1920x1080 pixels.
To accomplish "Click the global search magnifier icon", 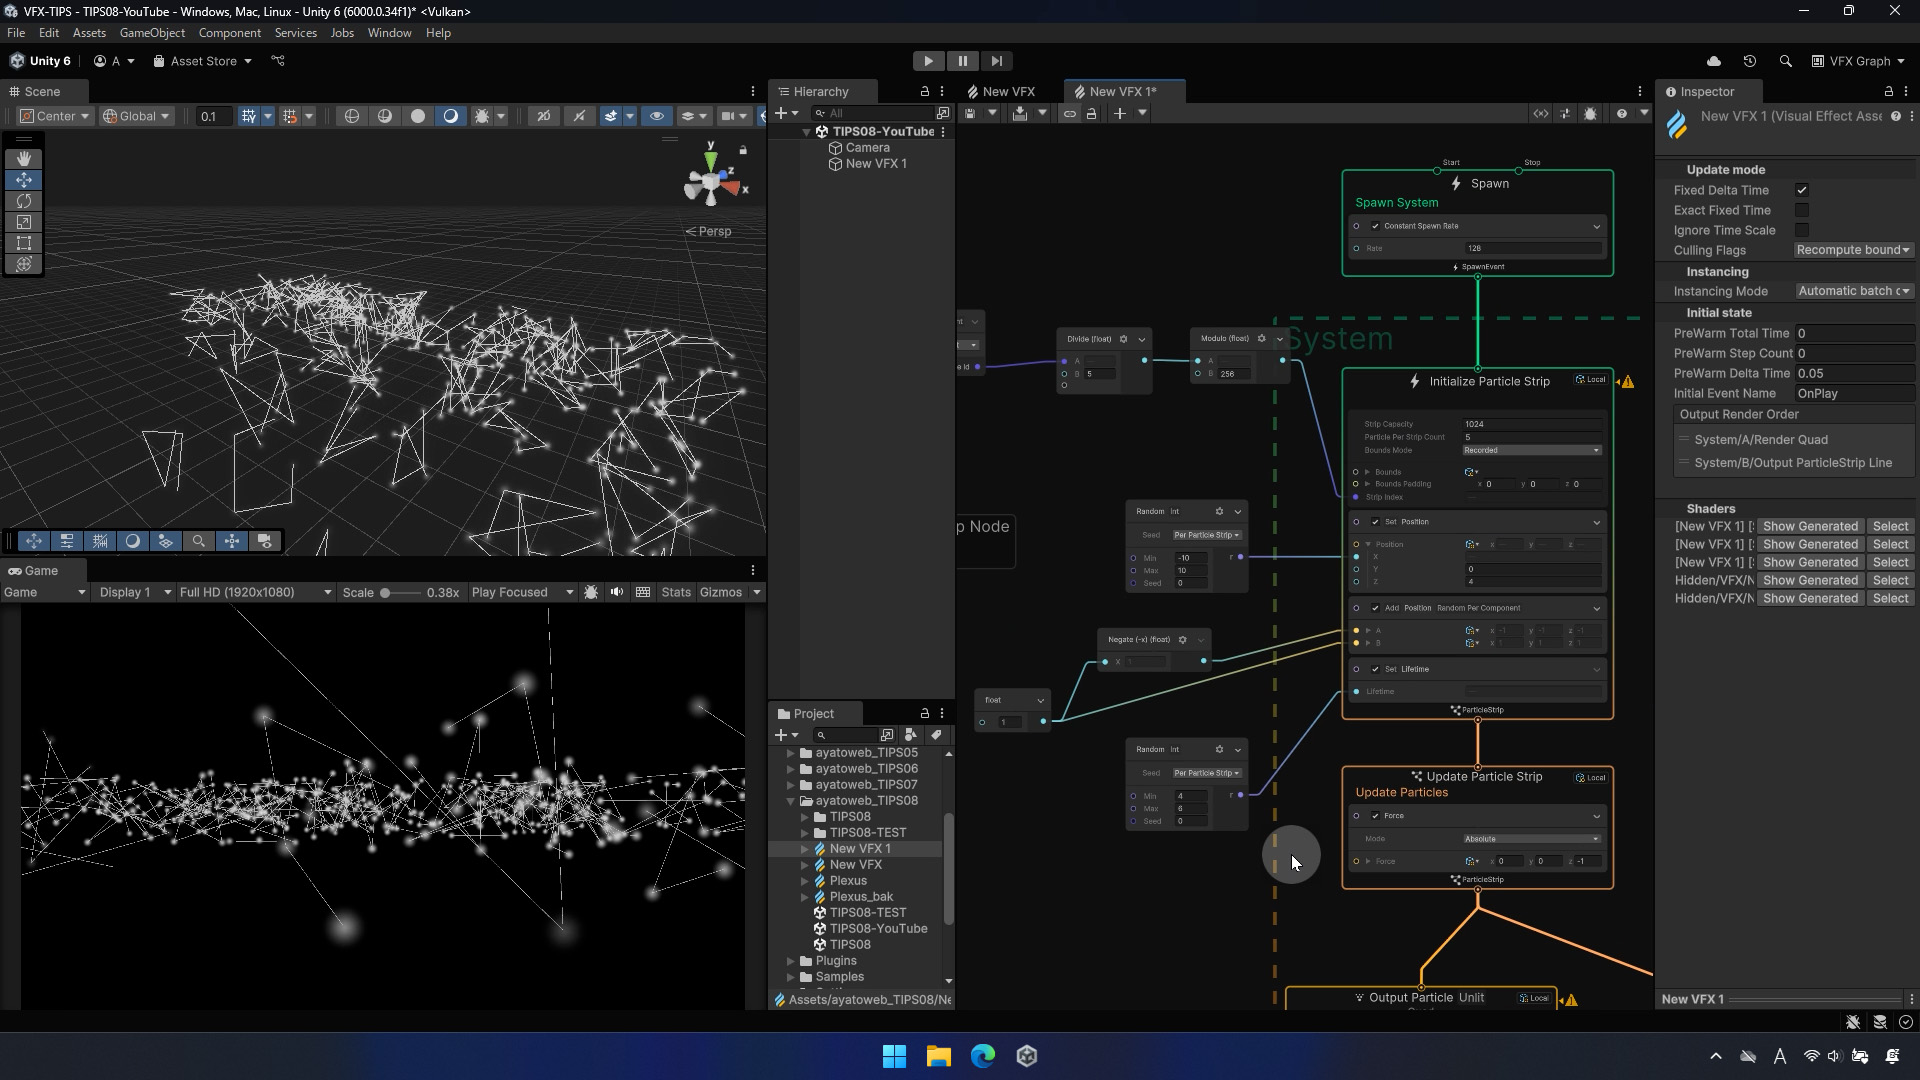I will 1786,61.
